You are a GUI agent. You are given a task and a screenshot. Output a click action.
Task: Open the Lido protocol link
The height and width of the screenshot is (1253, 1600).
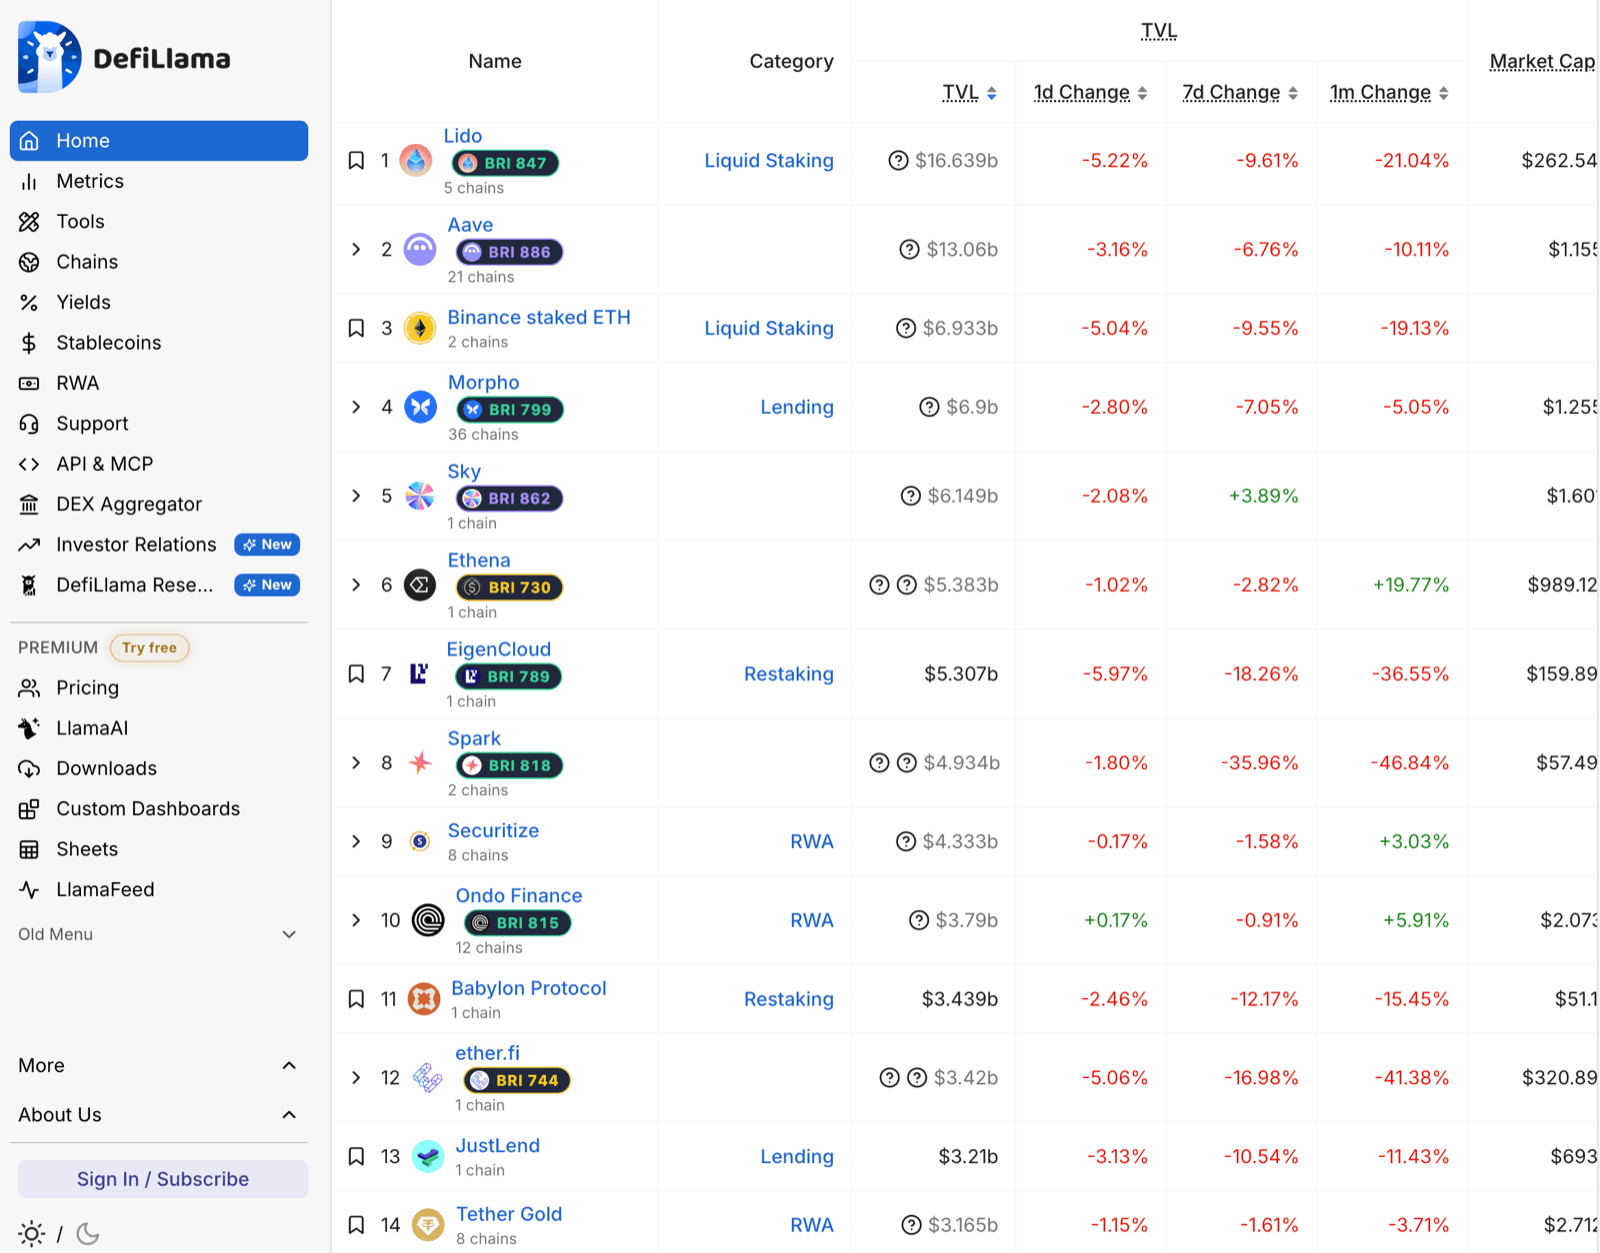coord(463,136)
